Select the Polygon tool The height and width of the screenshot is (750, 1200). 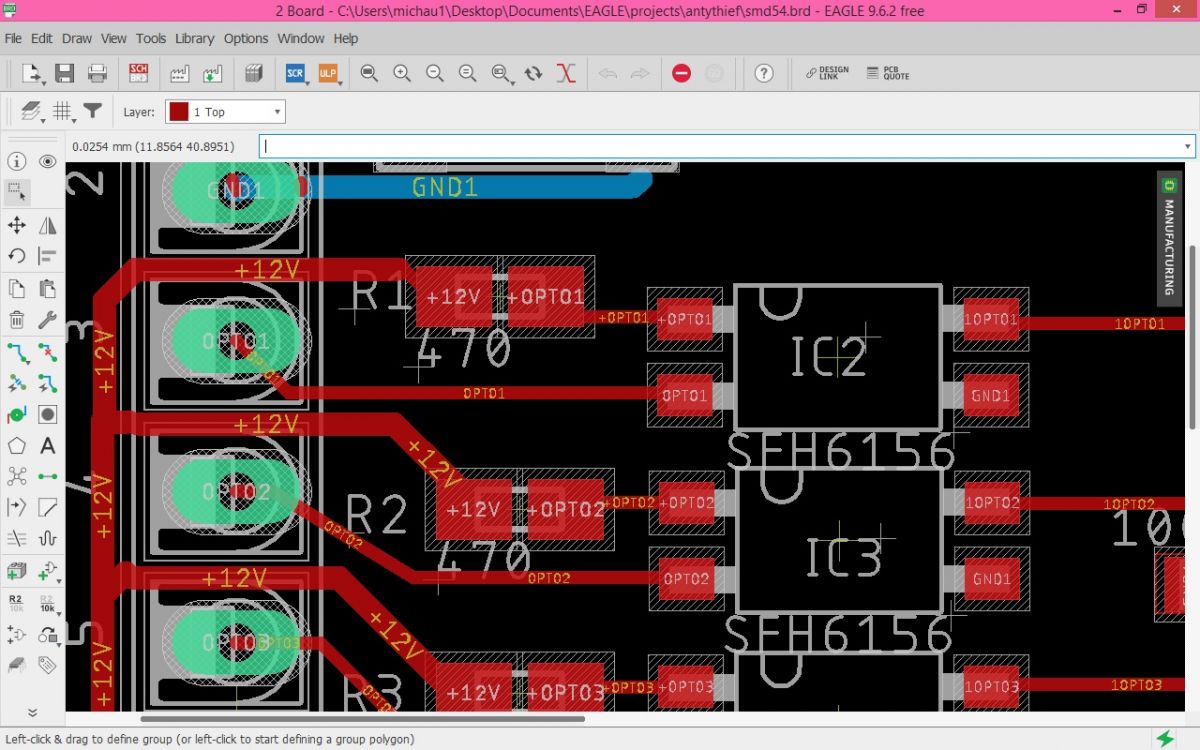(x=17, y=446)
